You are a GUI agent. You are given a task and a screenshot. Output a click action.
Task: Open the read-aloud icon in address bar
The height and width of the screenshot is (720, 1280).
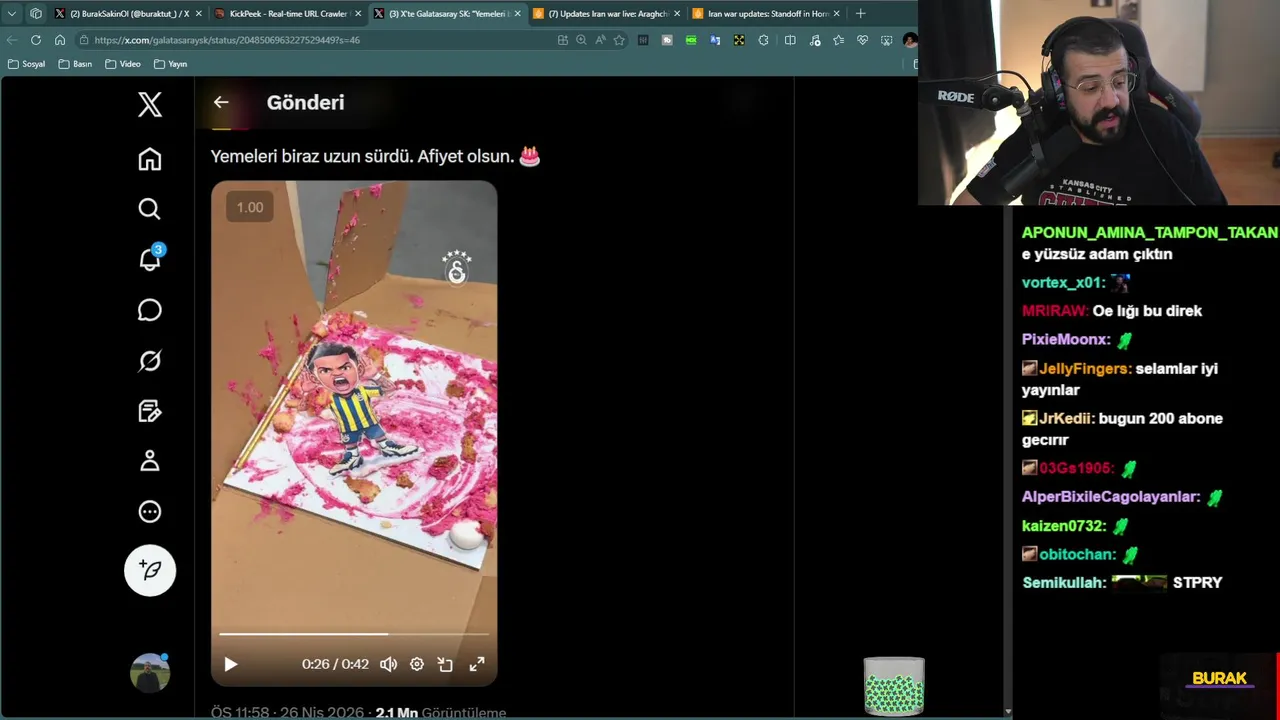pyautogui.click(x=600, y=40)
